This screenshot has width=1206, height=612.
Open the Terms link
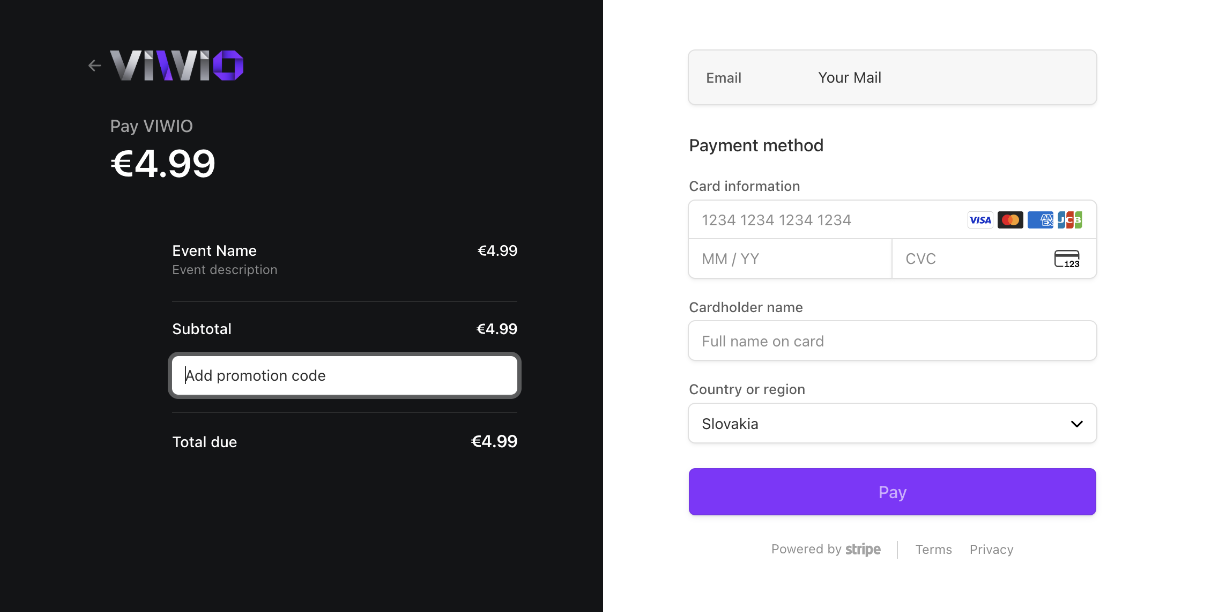[x=933, y=549]
